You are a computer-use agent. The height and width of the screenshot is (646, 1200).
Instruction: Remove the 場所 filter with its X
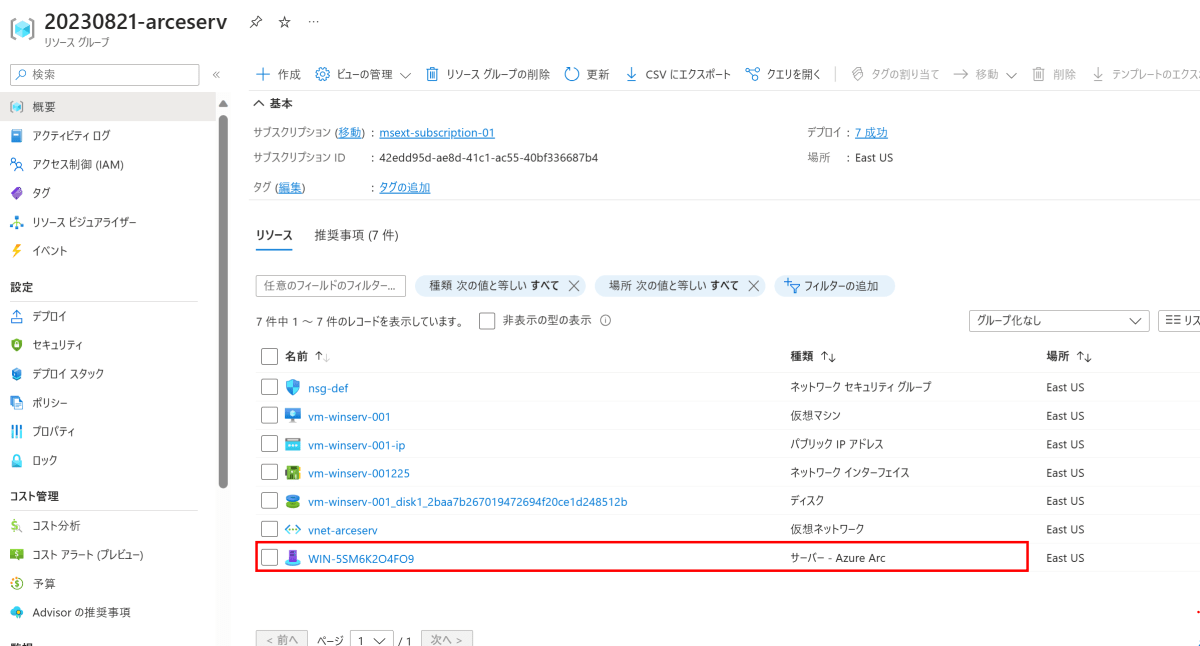point(754,286)
